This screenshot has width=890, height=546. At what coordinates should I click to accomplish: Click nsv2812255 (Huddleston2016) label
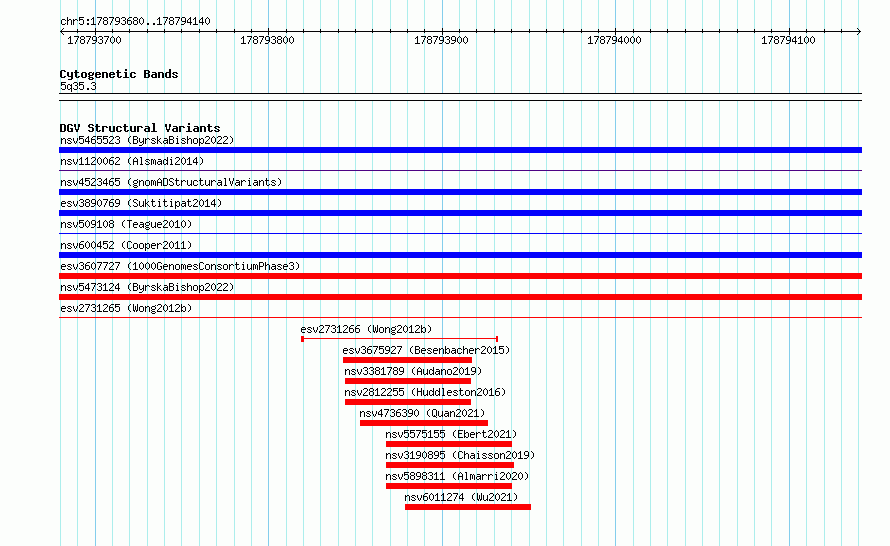coord(425,392)
